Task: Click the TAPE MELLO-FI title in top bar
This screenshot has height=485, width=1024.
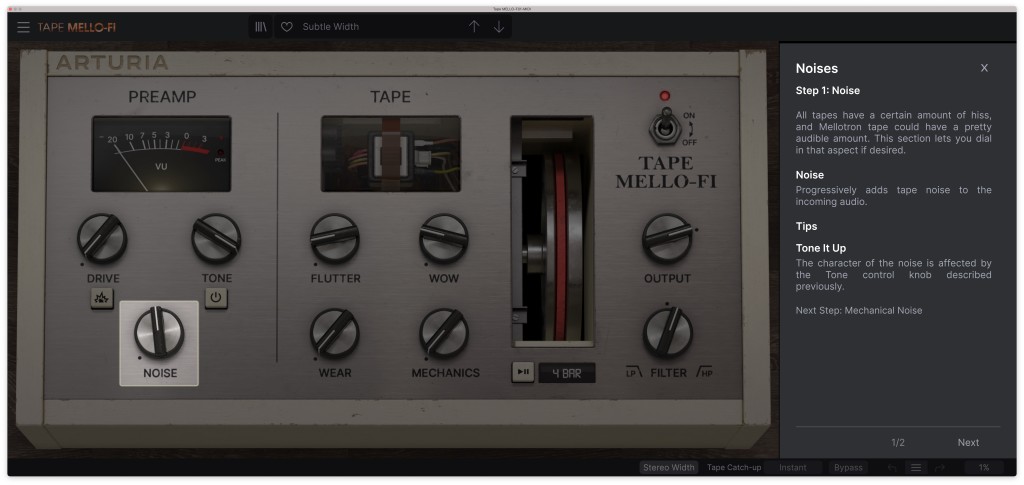Action: 77,27
